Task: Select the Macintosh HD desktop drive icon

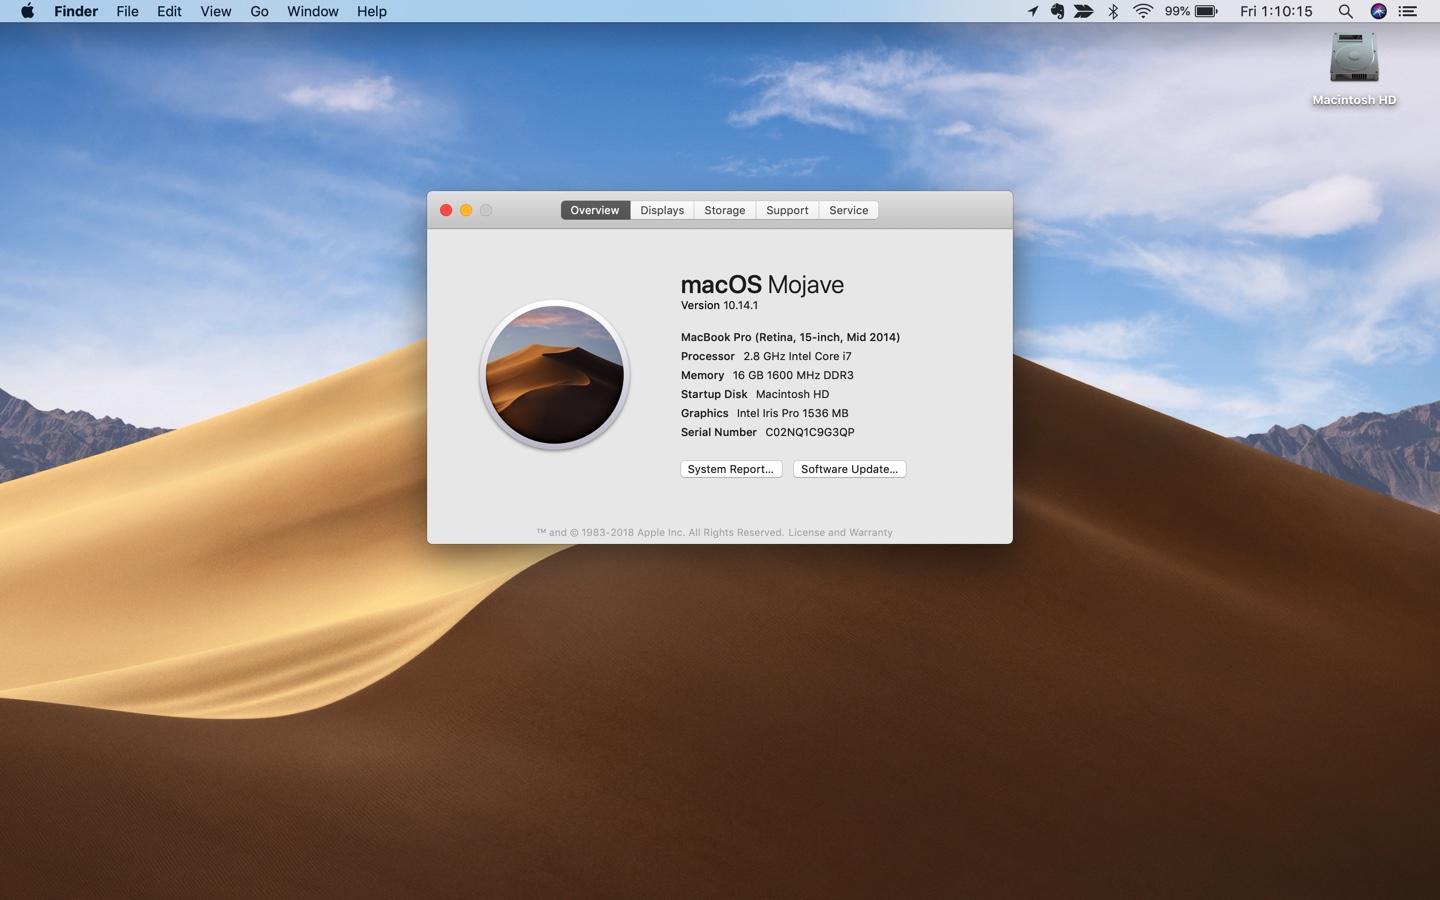Action: click(1354, 58)
